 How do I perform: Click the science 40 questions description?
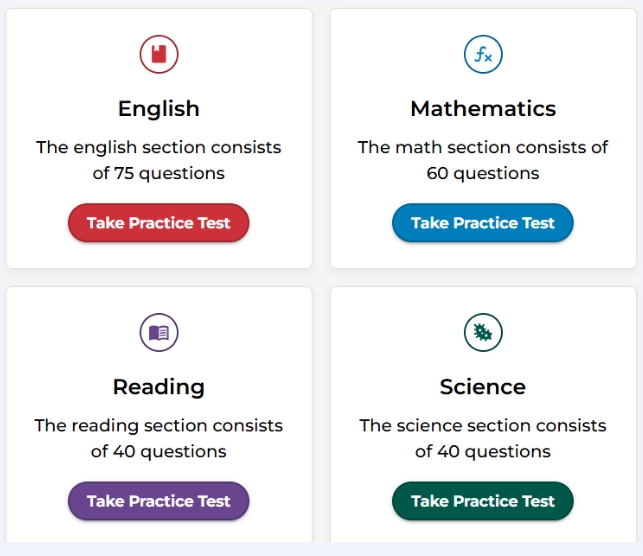coord(483,438)
